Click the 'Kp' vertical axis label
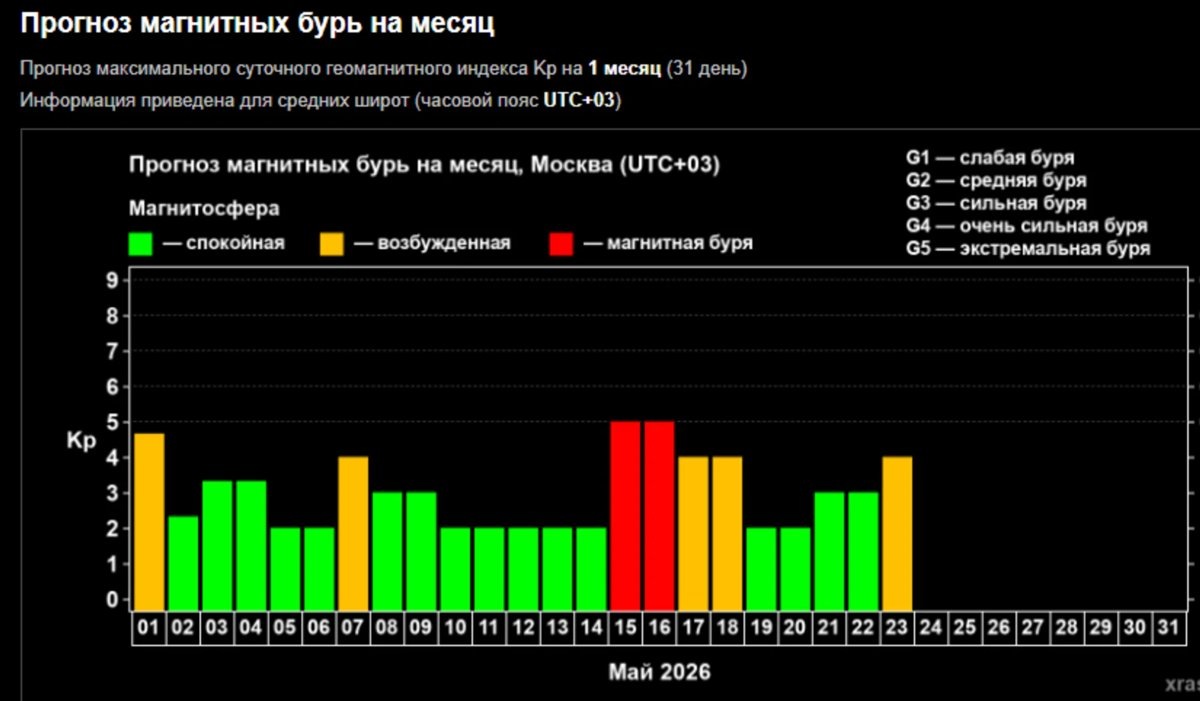1200x701 pixels. 81,441
